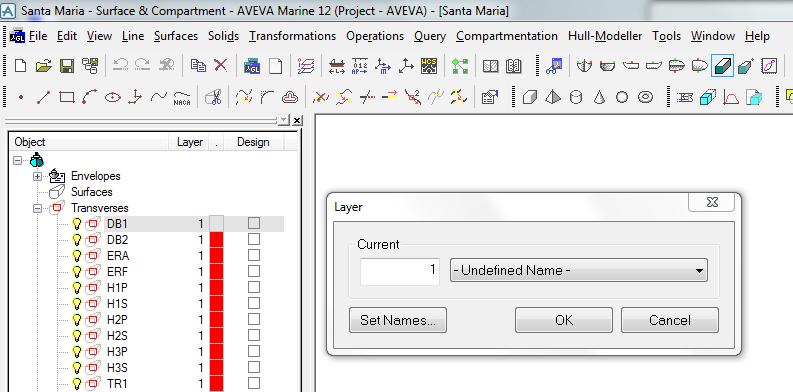The image size is (793, 392).
Task: Click the Layer column header
Action: pyautogui.click(x=190, y=142)
